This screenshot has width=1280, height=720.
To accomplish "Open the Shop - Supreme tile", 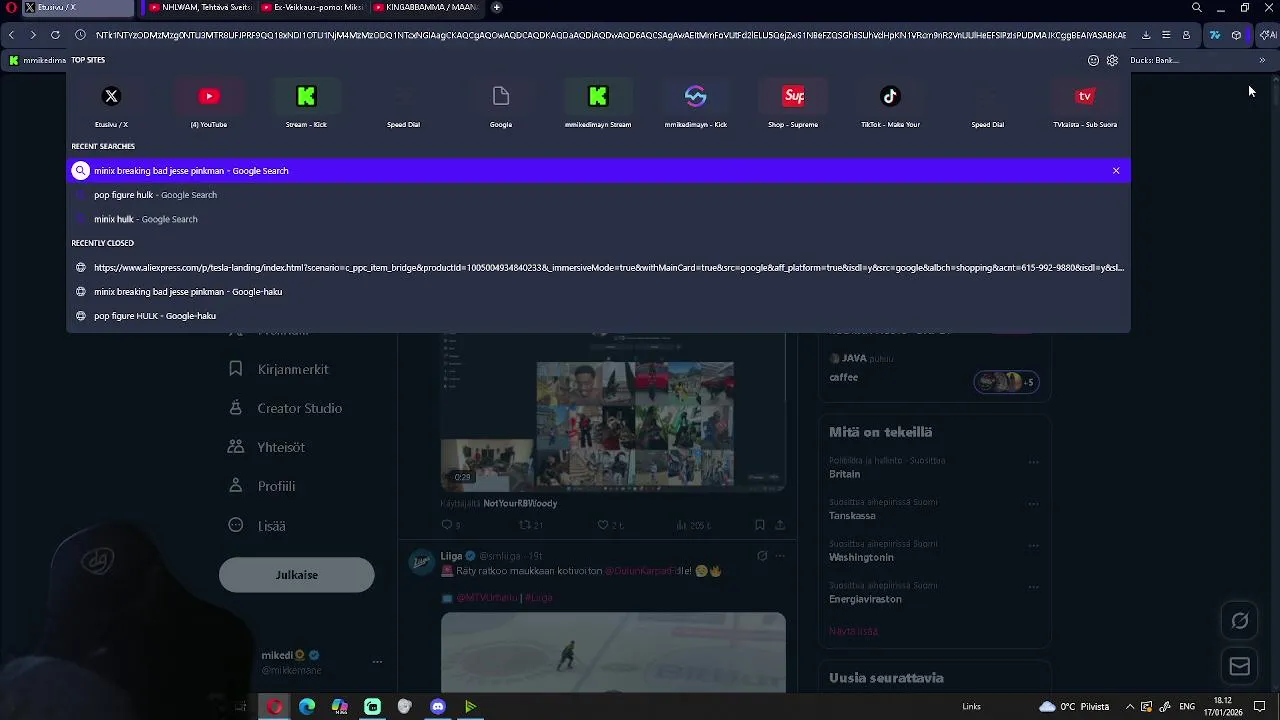I will click(x=793, y=105).
